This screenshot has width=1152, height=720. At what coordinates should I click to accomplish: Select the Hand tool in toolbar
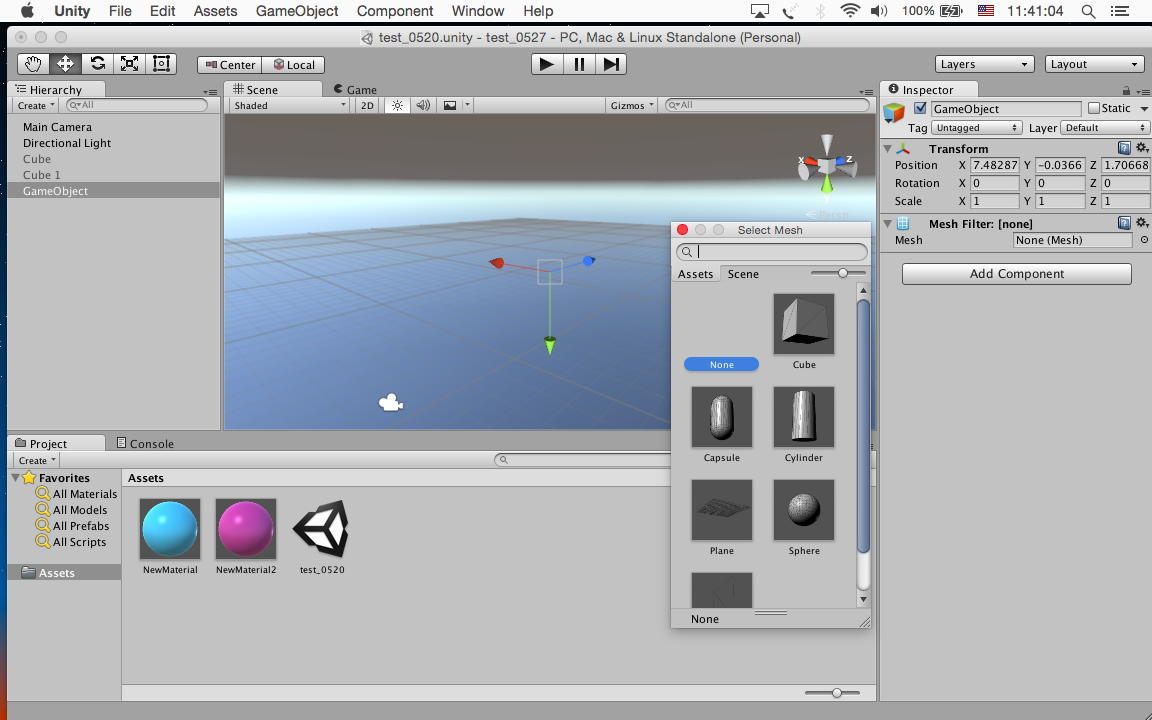(33, 64)
